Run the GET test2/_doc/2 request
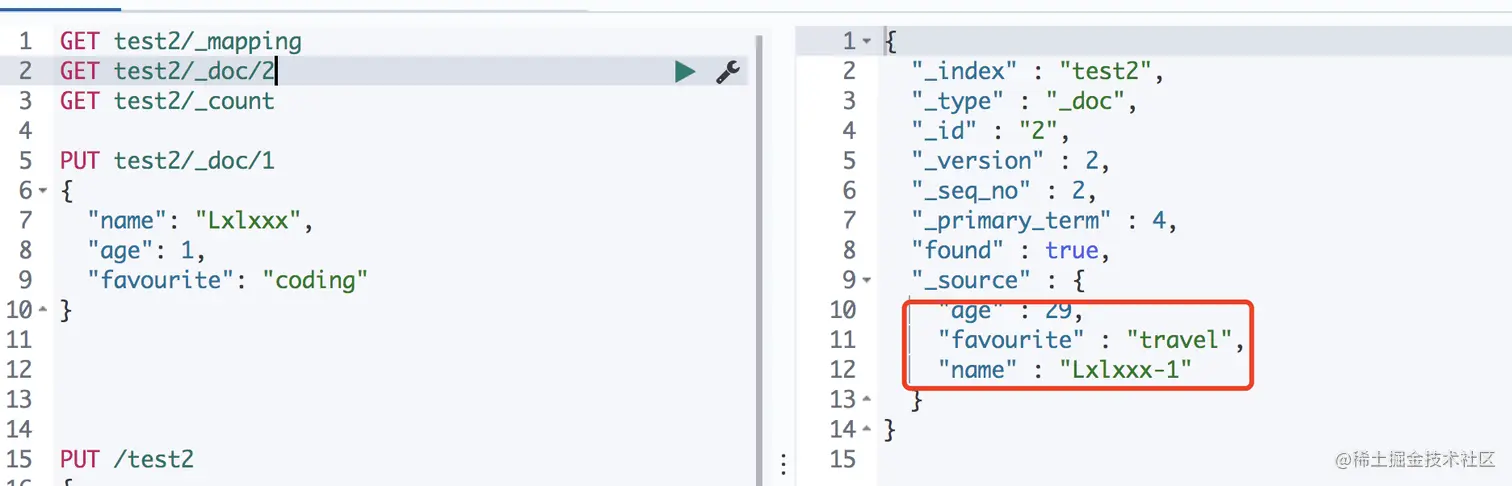This screenshot has width=1512, height=486. point(685,71)
